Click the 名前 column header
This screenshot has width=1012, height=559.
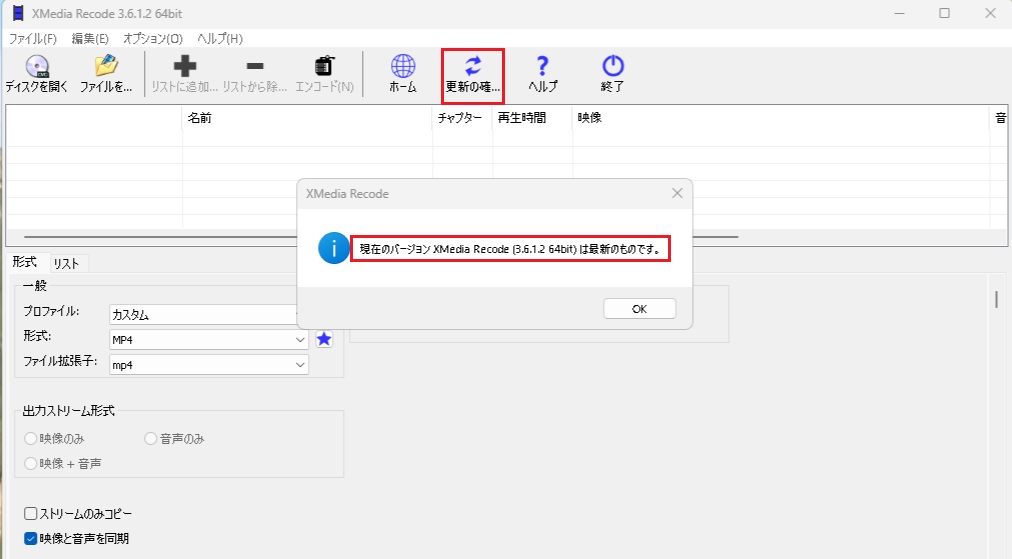(307, 117)
